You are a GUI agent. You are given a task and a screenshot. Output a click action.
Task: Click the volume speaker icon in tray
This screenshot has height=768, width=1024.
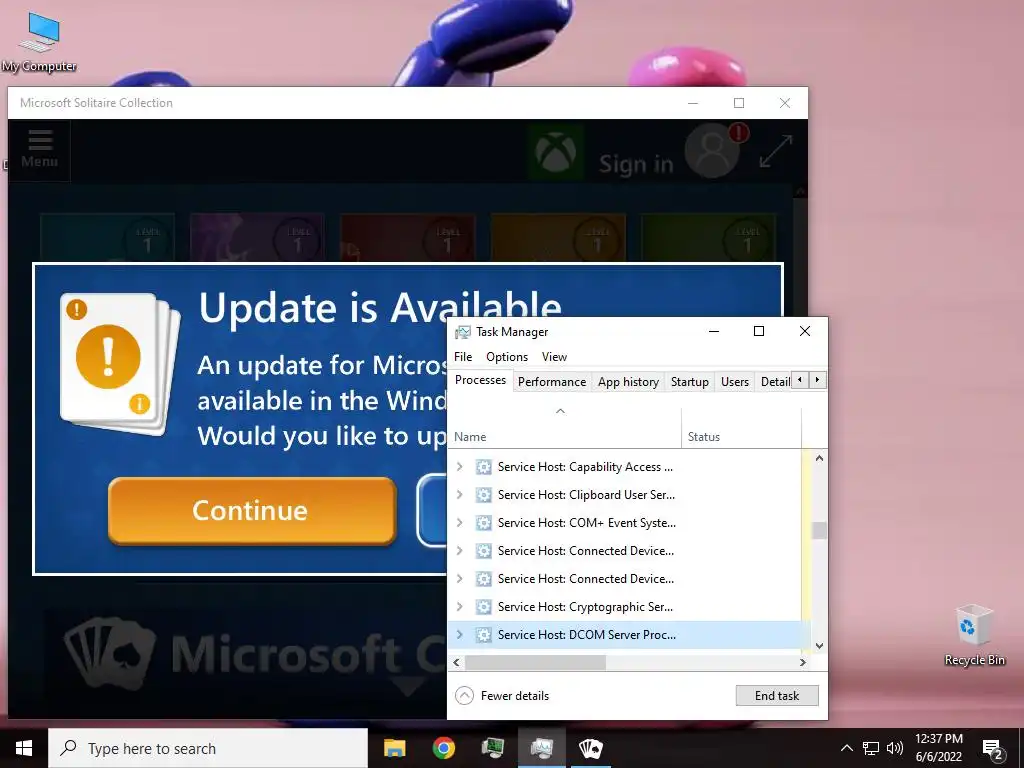(x=895, y=748)
